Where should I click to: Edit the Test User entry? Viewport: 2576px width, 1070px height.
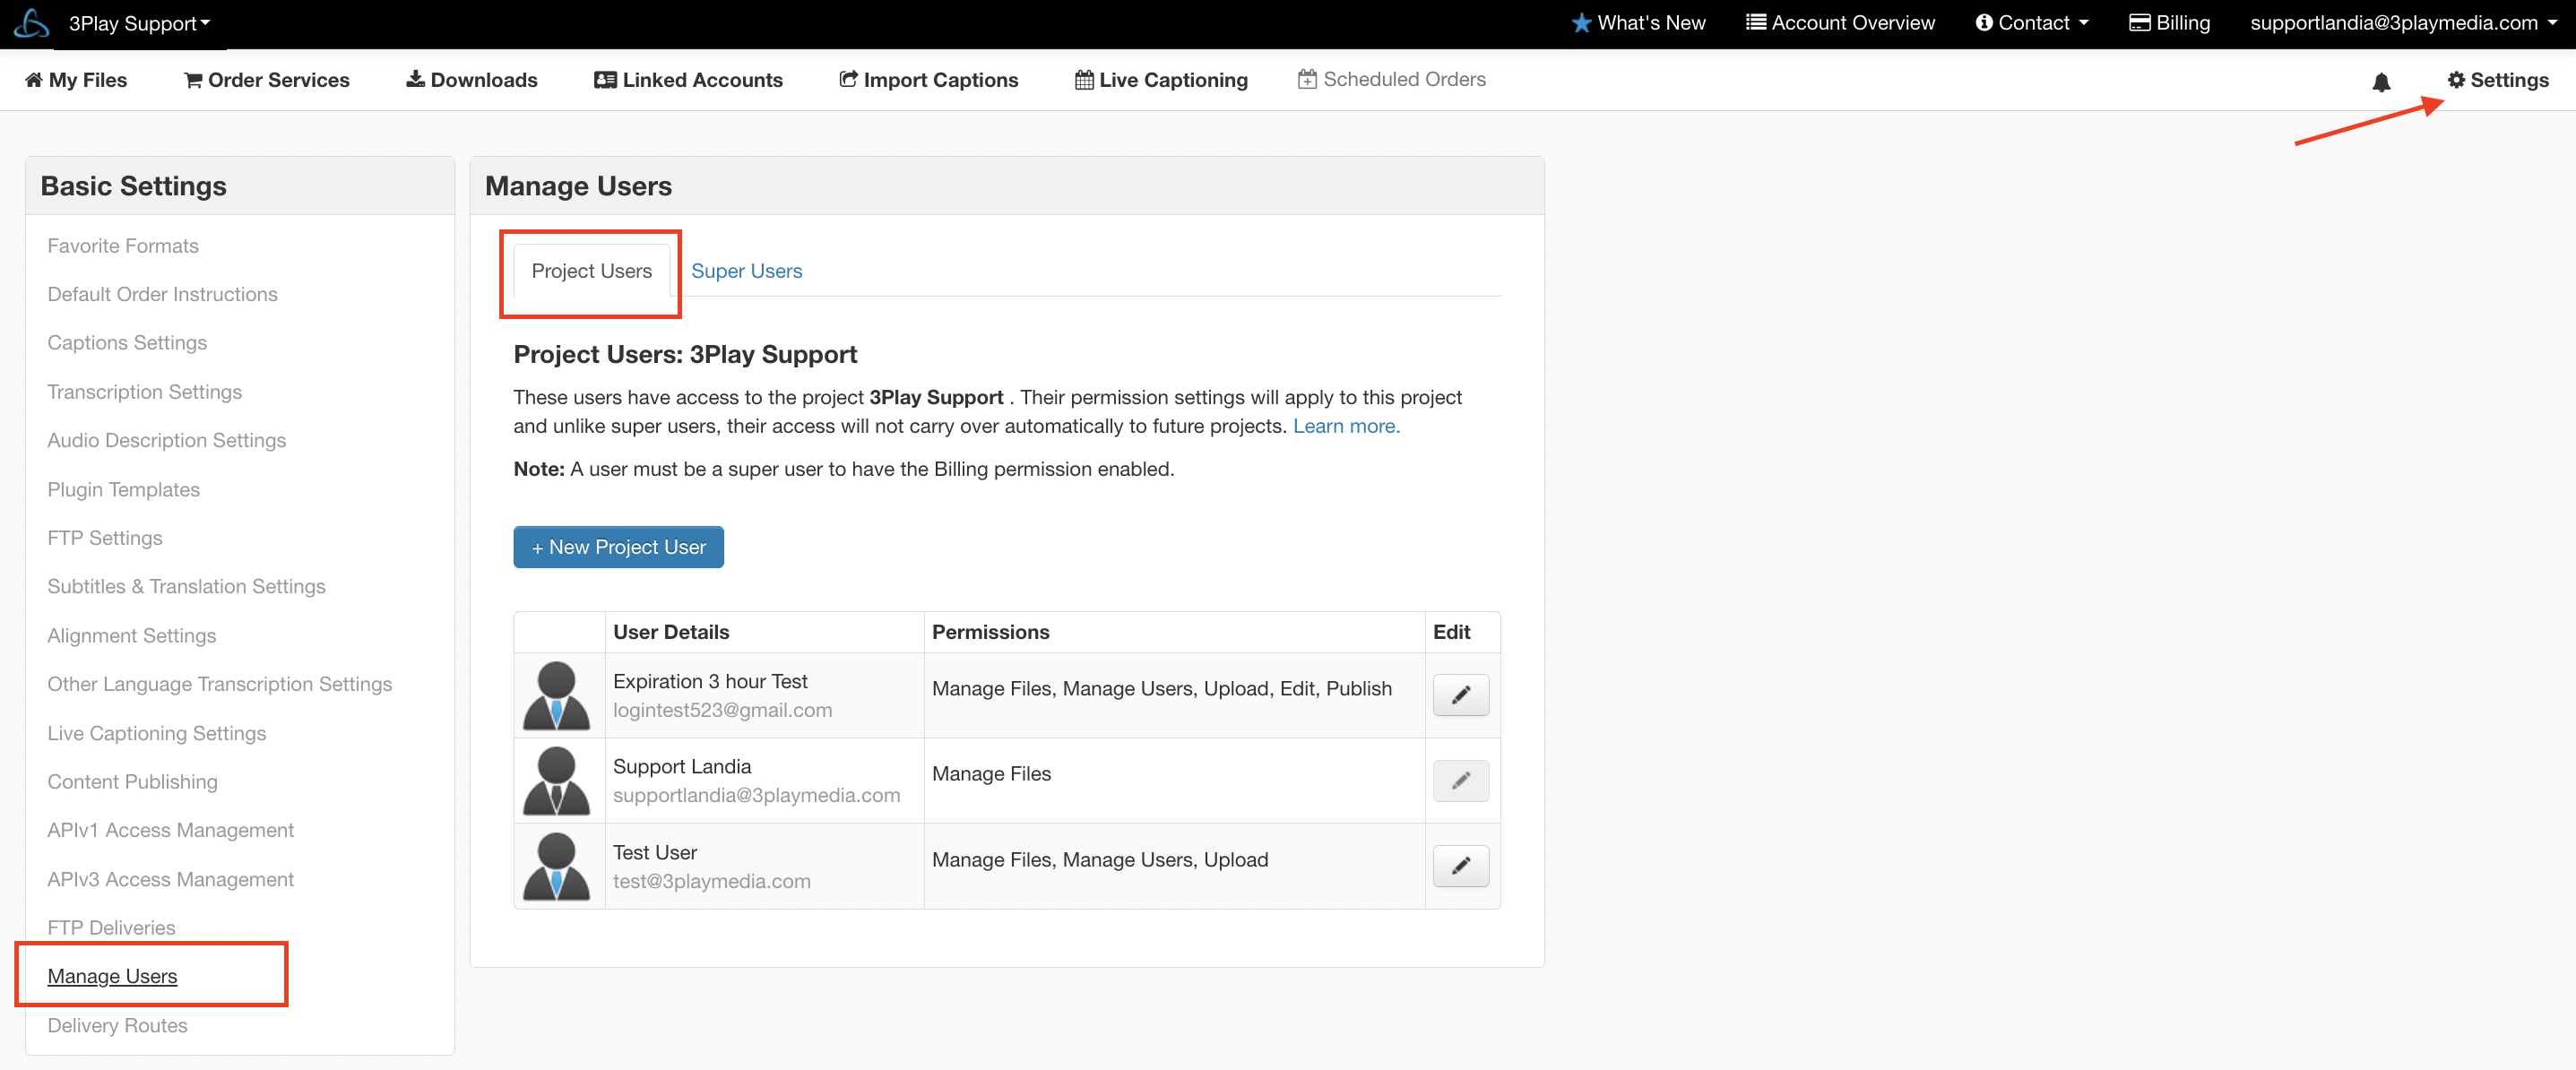(1460, 866)
